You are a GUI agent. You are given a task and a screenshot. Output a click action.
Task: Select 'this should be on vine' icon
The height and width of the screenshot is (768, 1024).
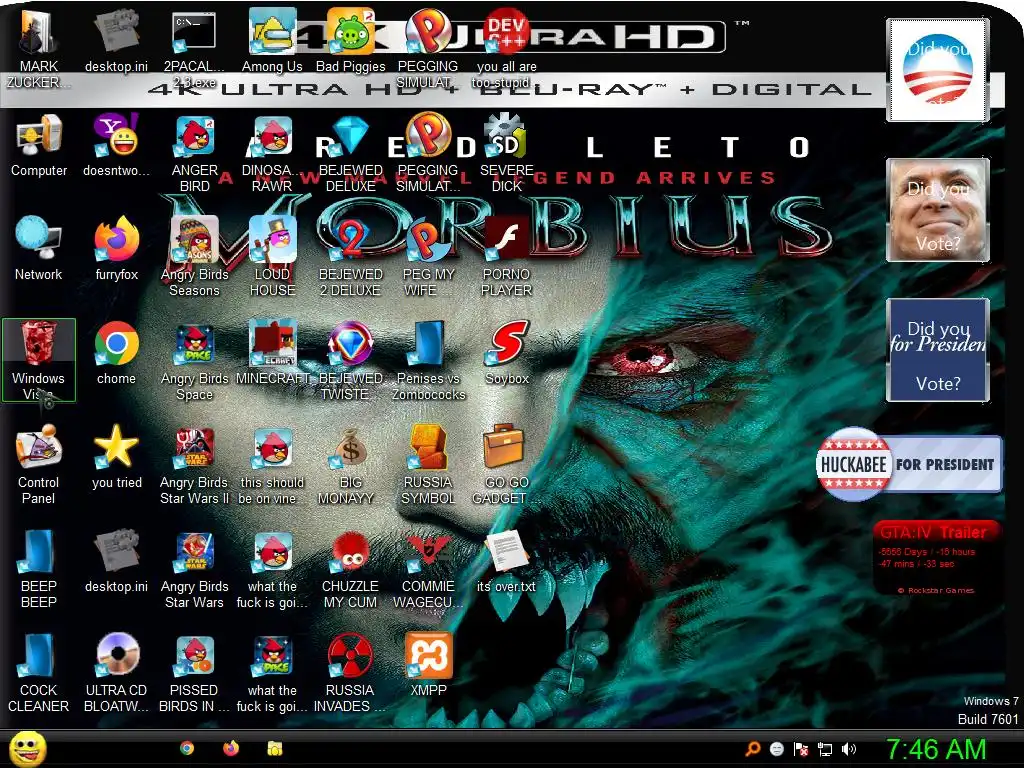click(x=272, y=464)
